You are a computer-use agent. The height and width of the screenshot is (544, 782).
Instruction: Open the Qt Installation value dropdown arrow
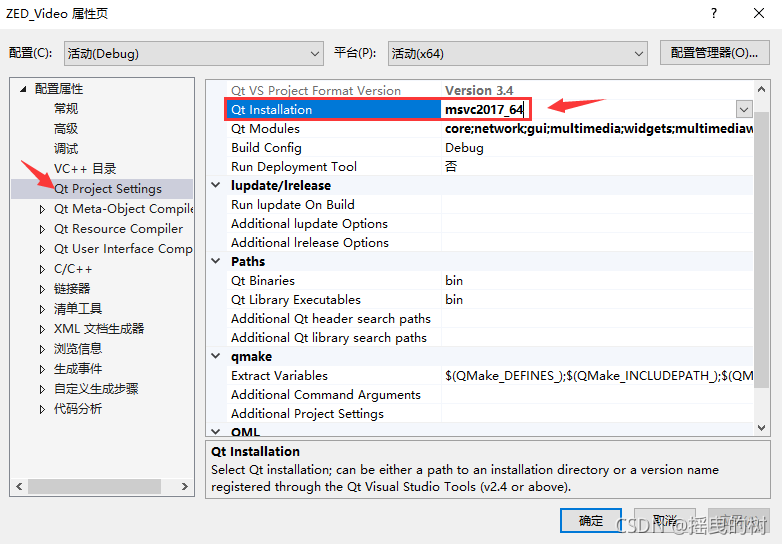coord(744,109)
